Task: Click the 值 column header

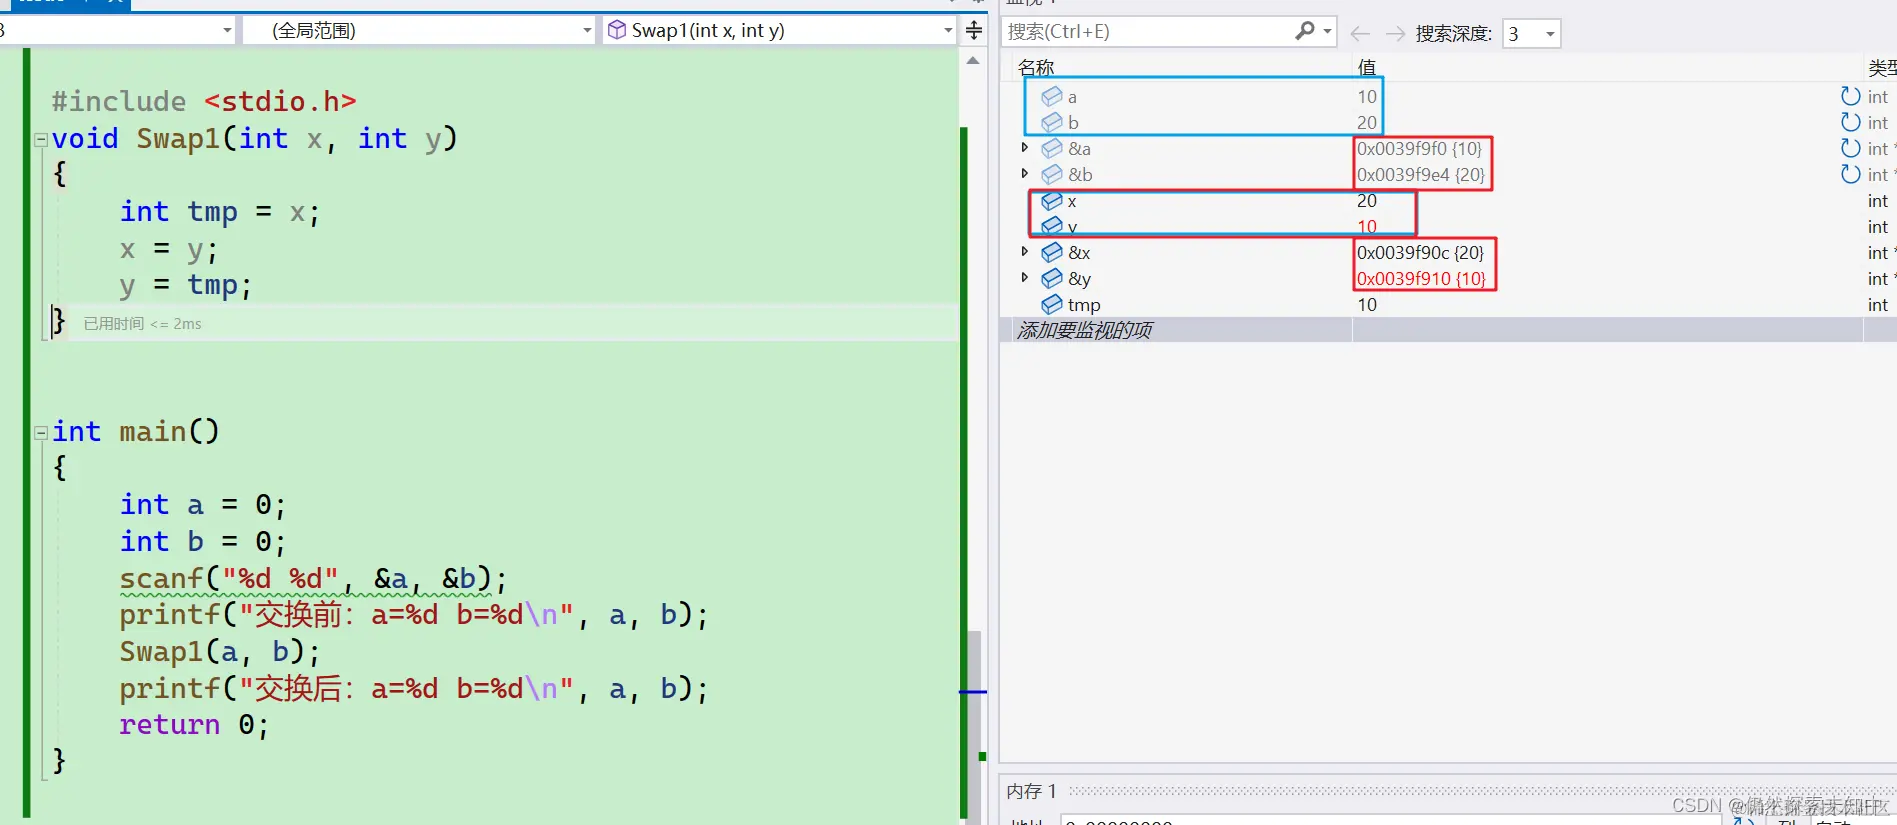Action: 1367,67
